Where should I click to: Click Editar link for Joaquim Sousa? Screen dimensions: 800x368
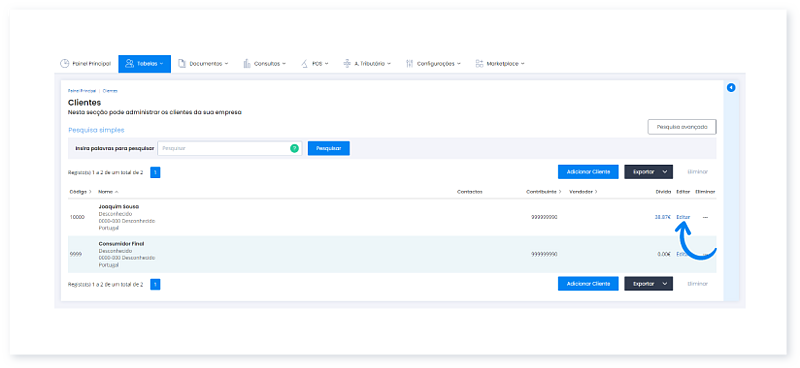(683, 217)
